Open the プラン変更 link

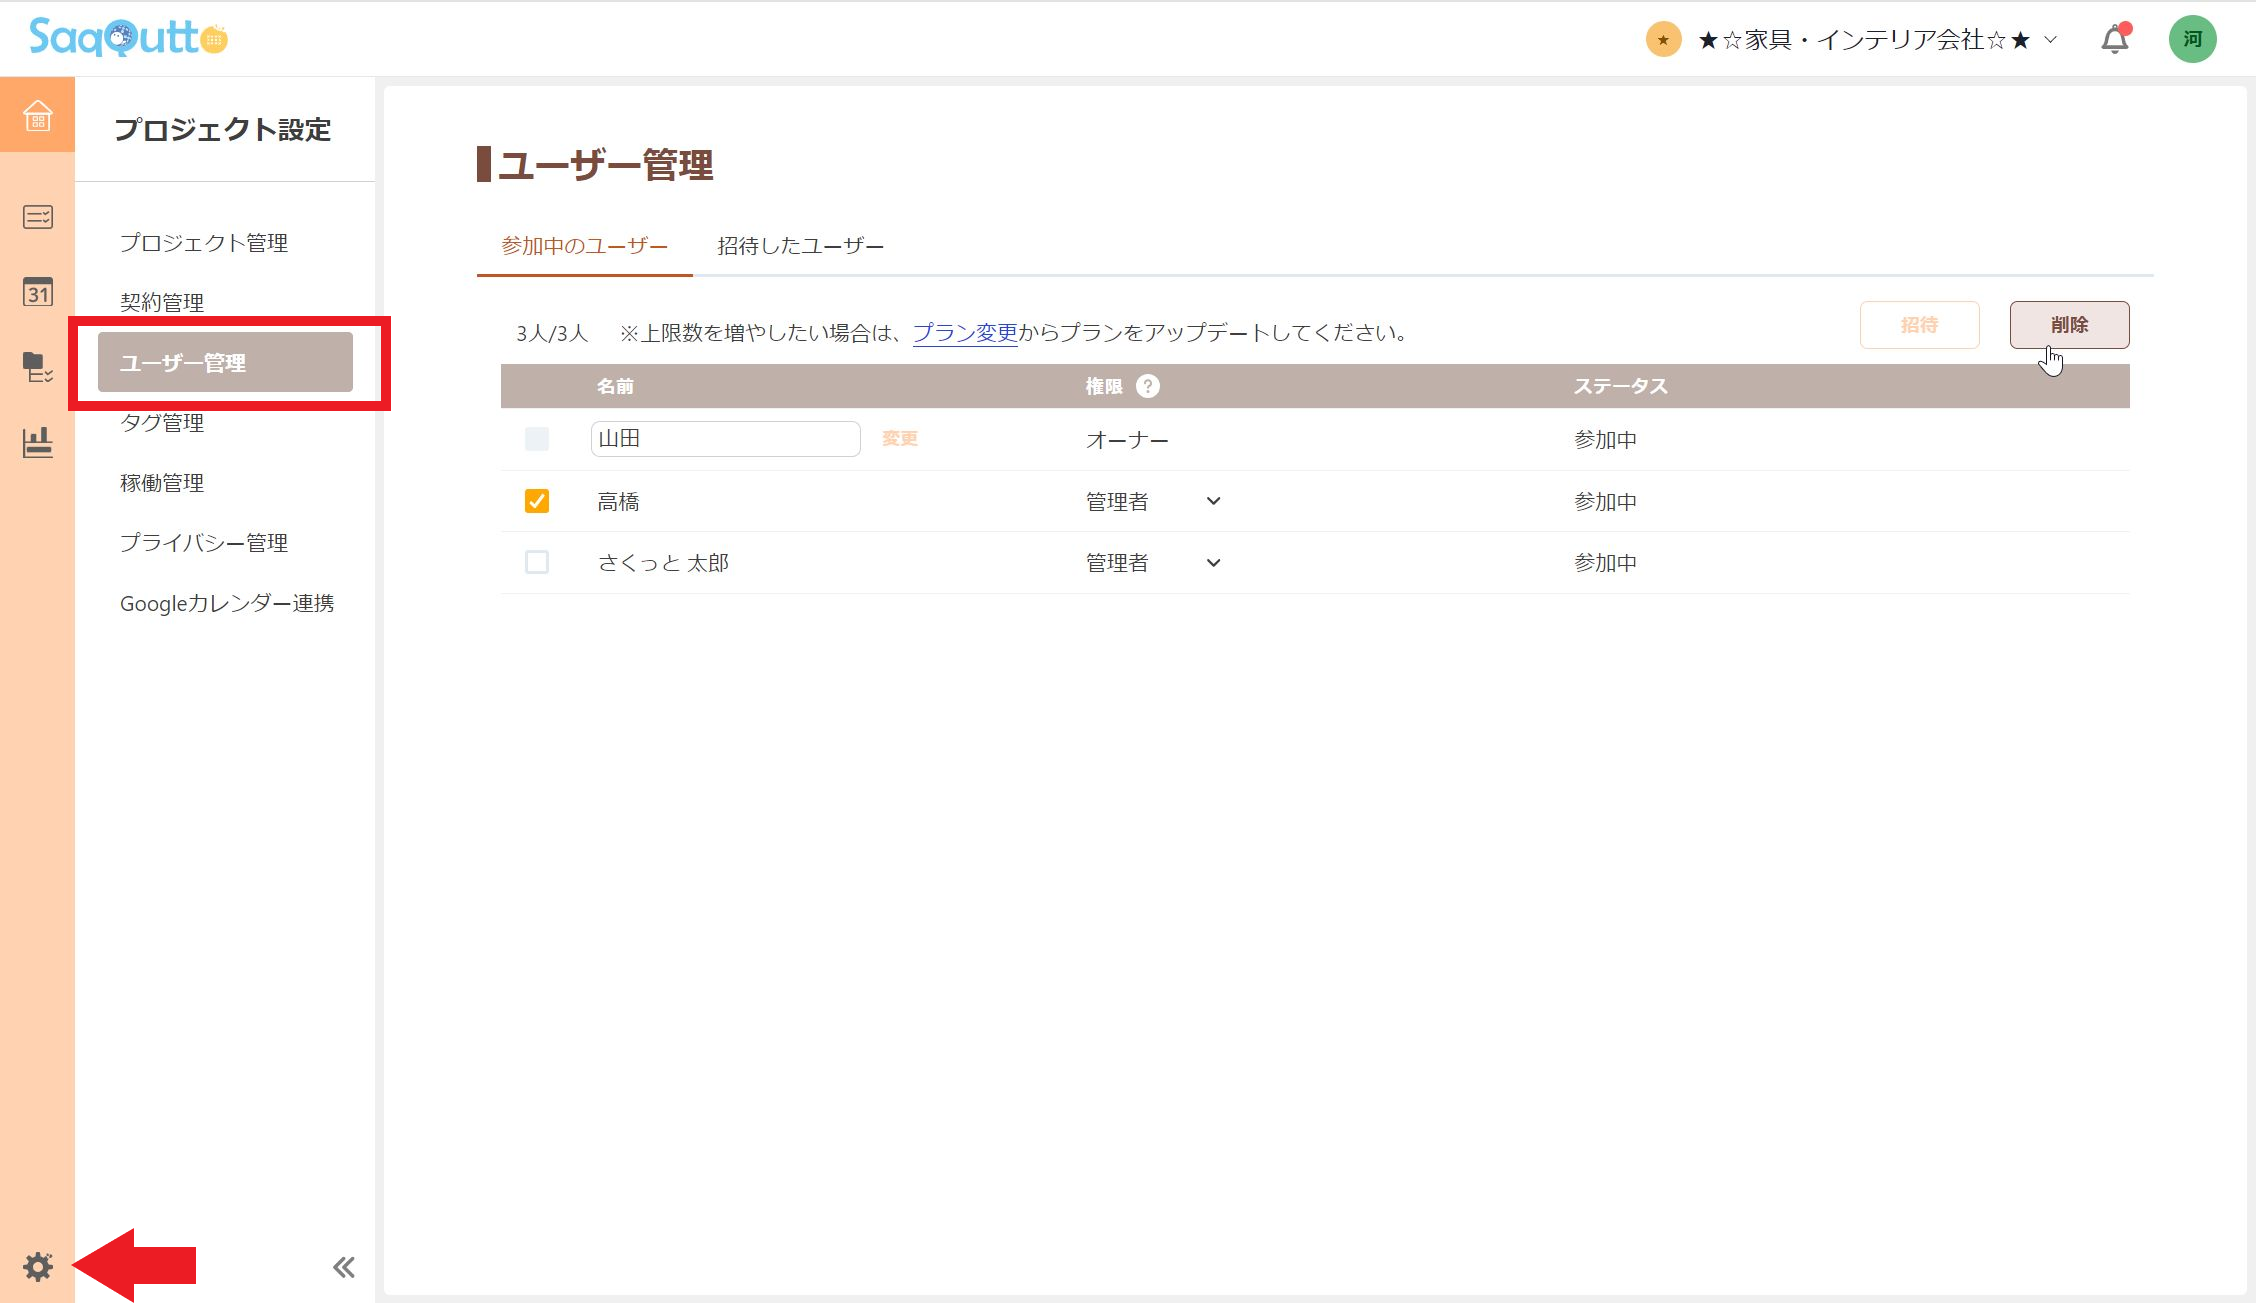[x=964, y=334]
